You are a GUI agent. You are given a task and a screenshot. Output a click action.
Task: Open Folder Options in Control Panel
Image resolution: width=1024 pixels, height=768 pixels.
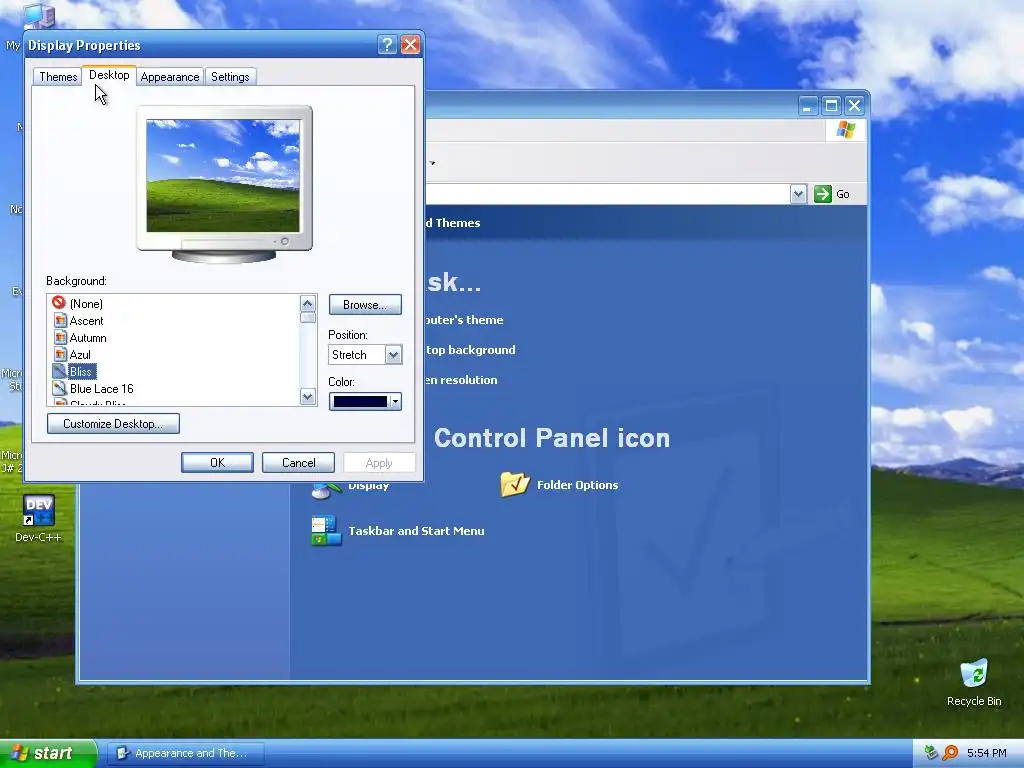coord(577,485)
